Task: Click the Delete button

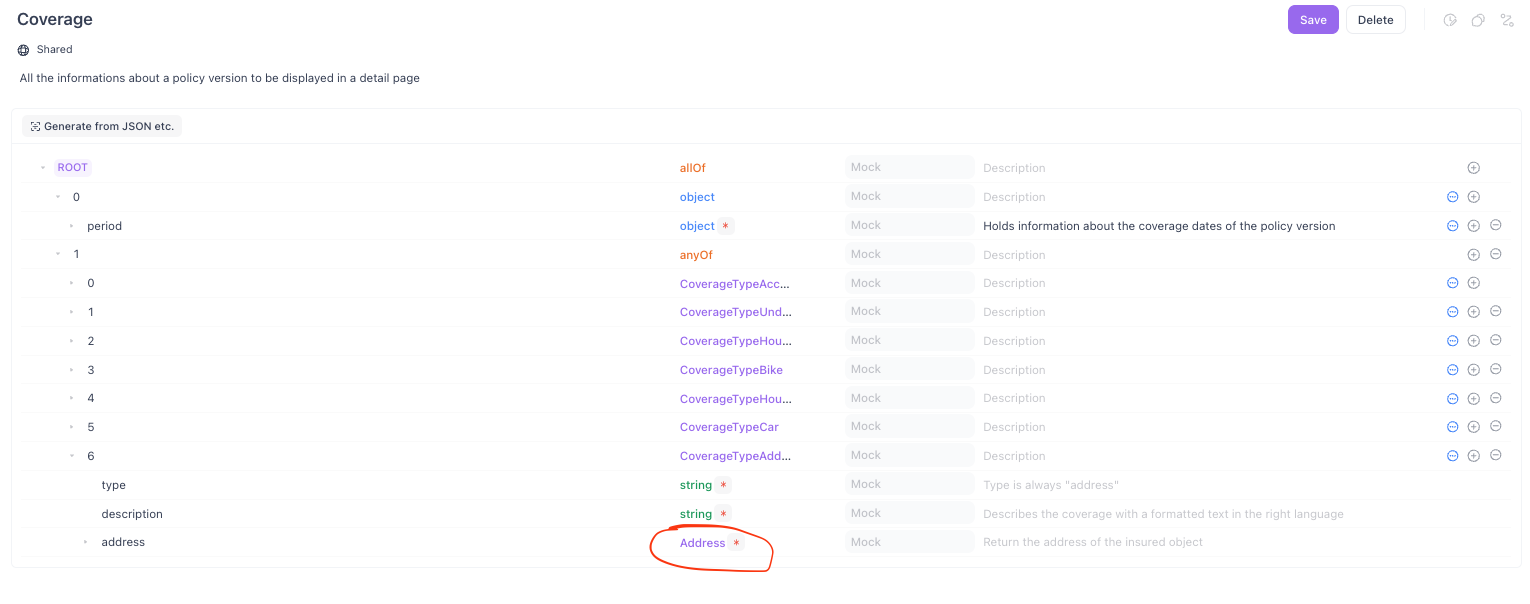Action: [1375, 20]
